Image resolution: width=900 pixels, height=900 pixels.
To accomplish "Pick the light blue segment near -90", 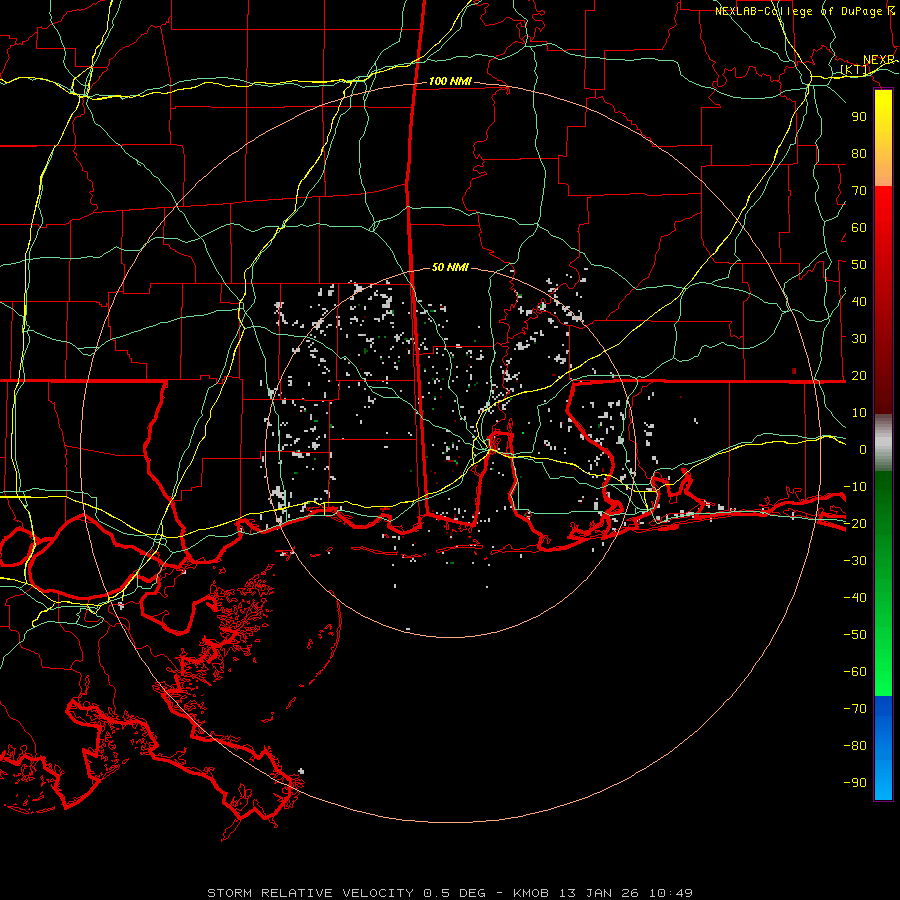I will tap(883, 781).
